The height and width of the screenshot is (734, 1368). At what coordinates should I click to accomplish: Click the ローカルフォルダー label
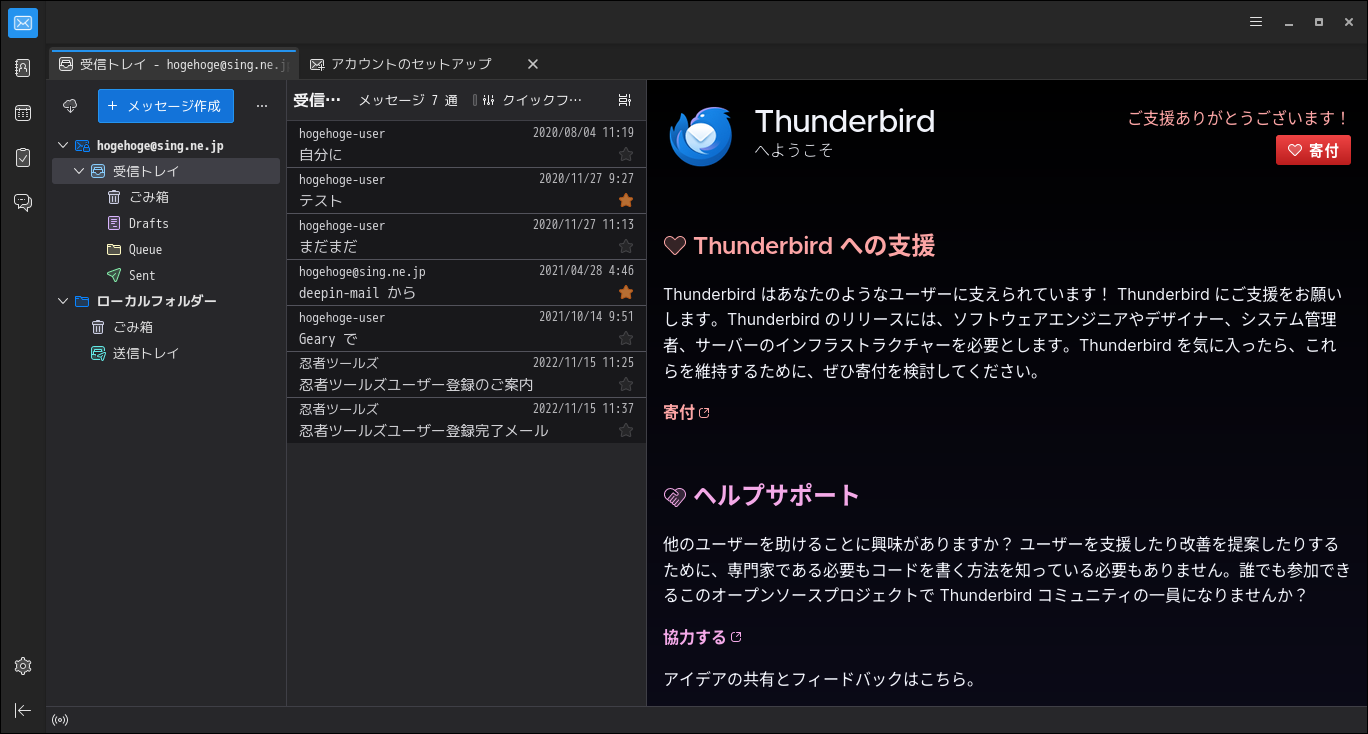click(x=157, y=301)
